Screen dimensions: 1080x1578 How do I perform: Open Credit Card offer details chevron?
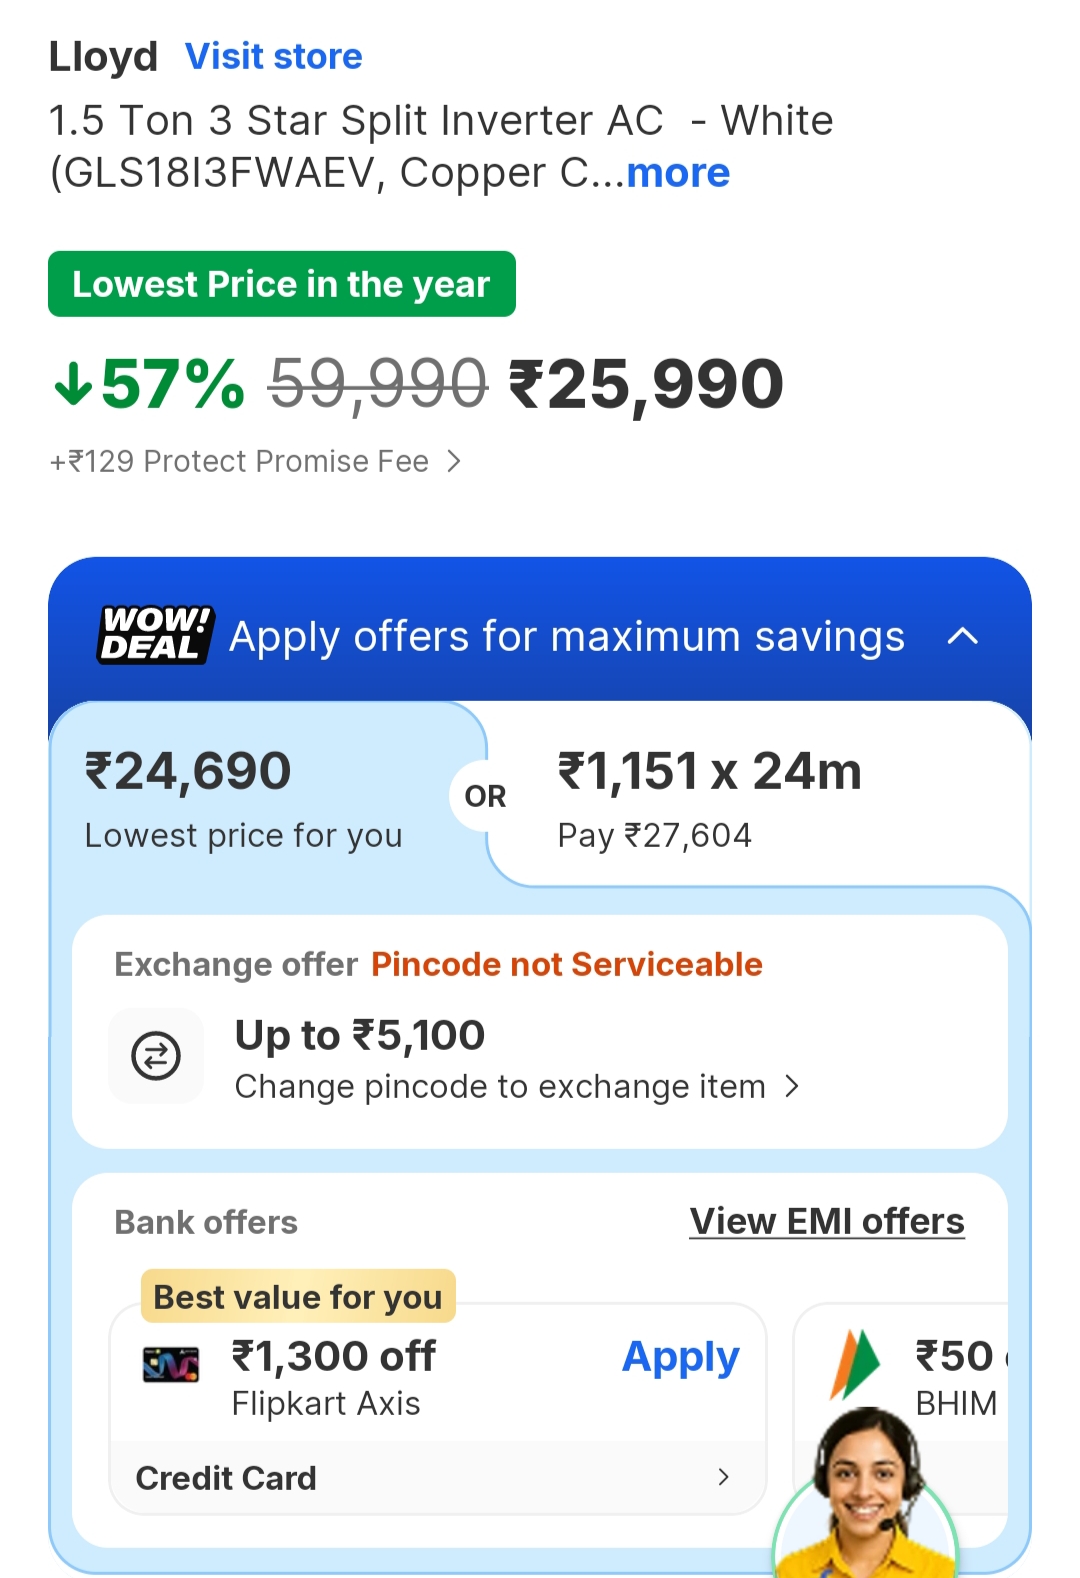(x=723, y=1477)
